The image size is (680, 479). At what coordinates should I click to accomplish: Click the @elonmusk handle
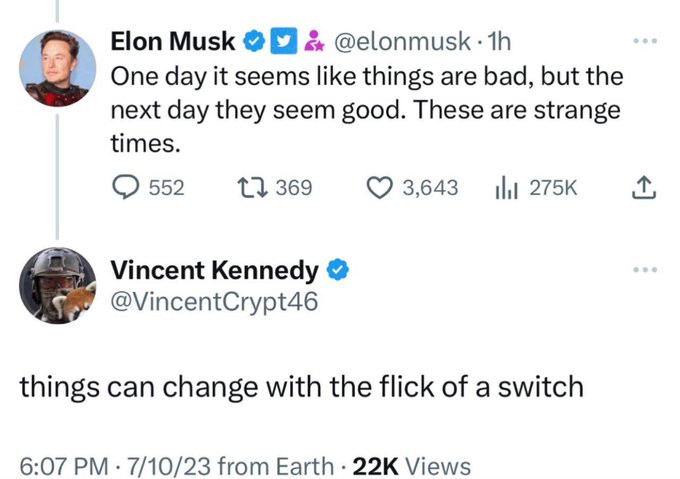click(396, 42)
